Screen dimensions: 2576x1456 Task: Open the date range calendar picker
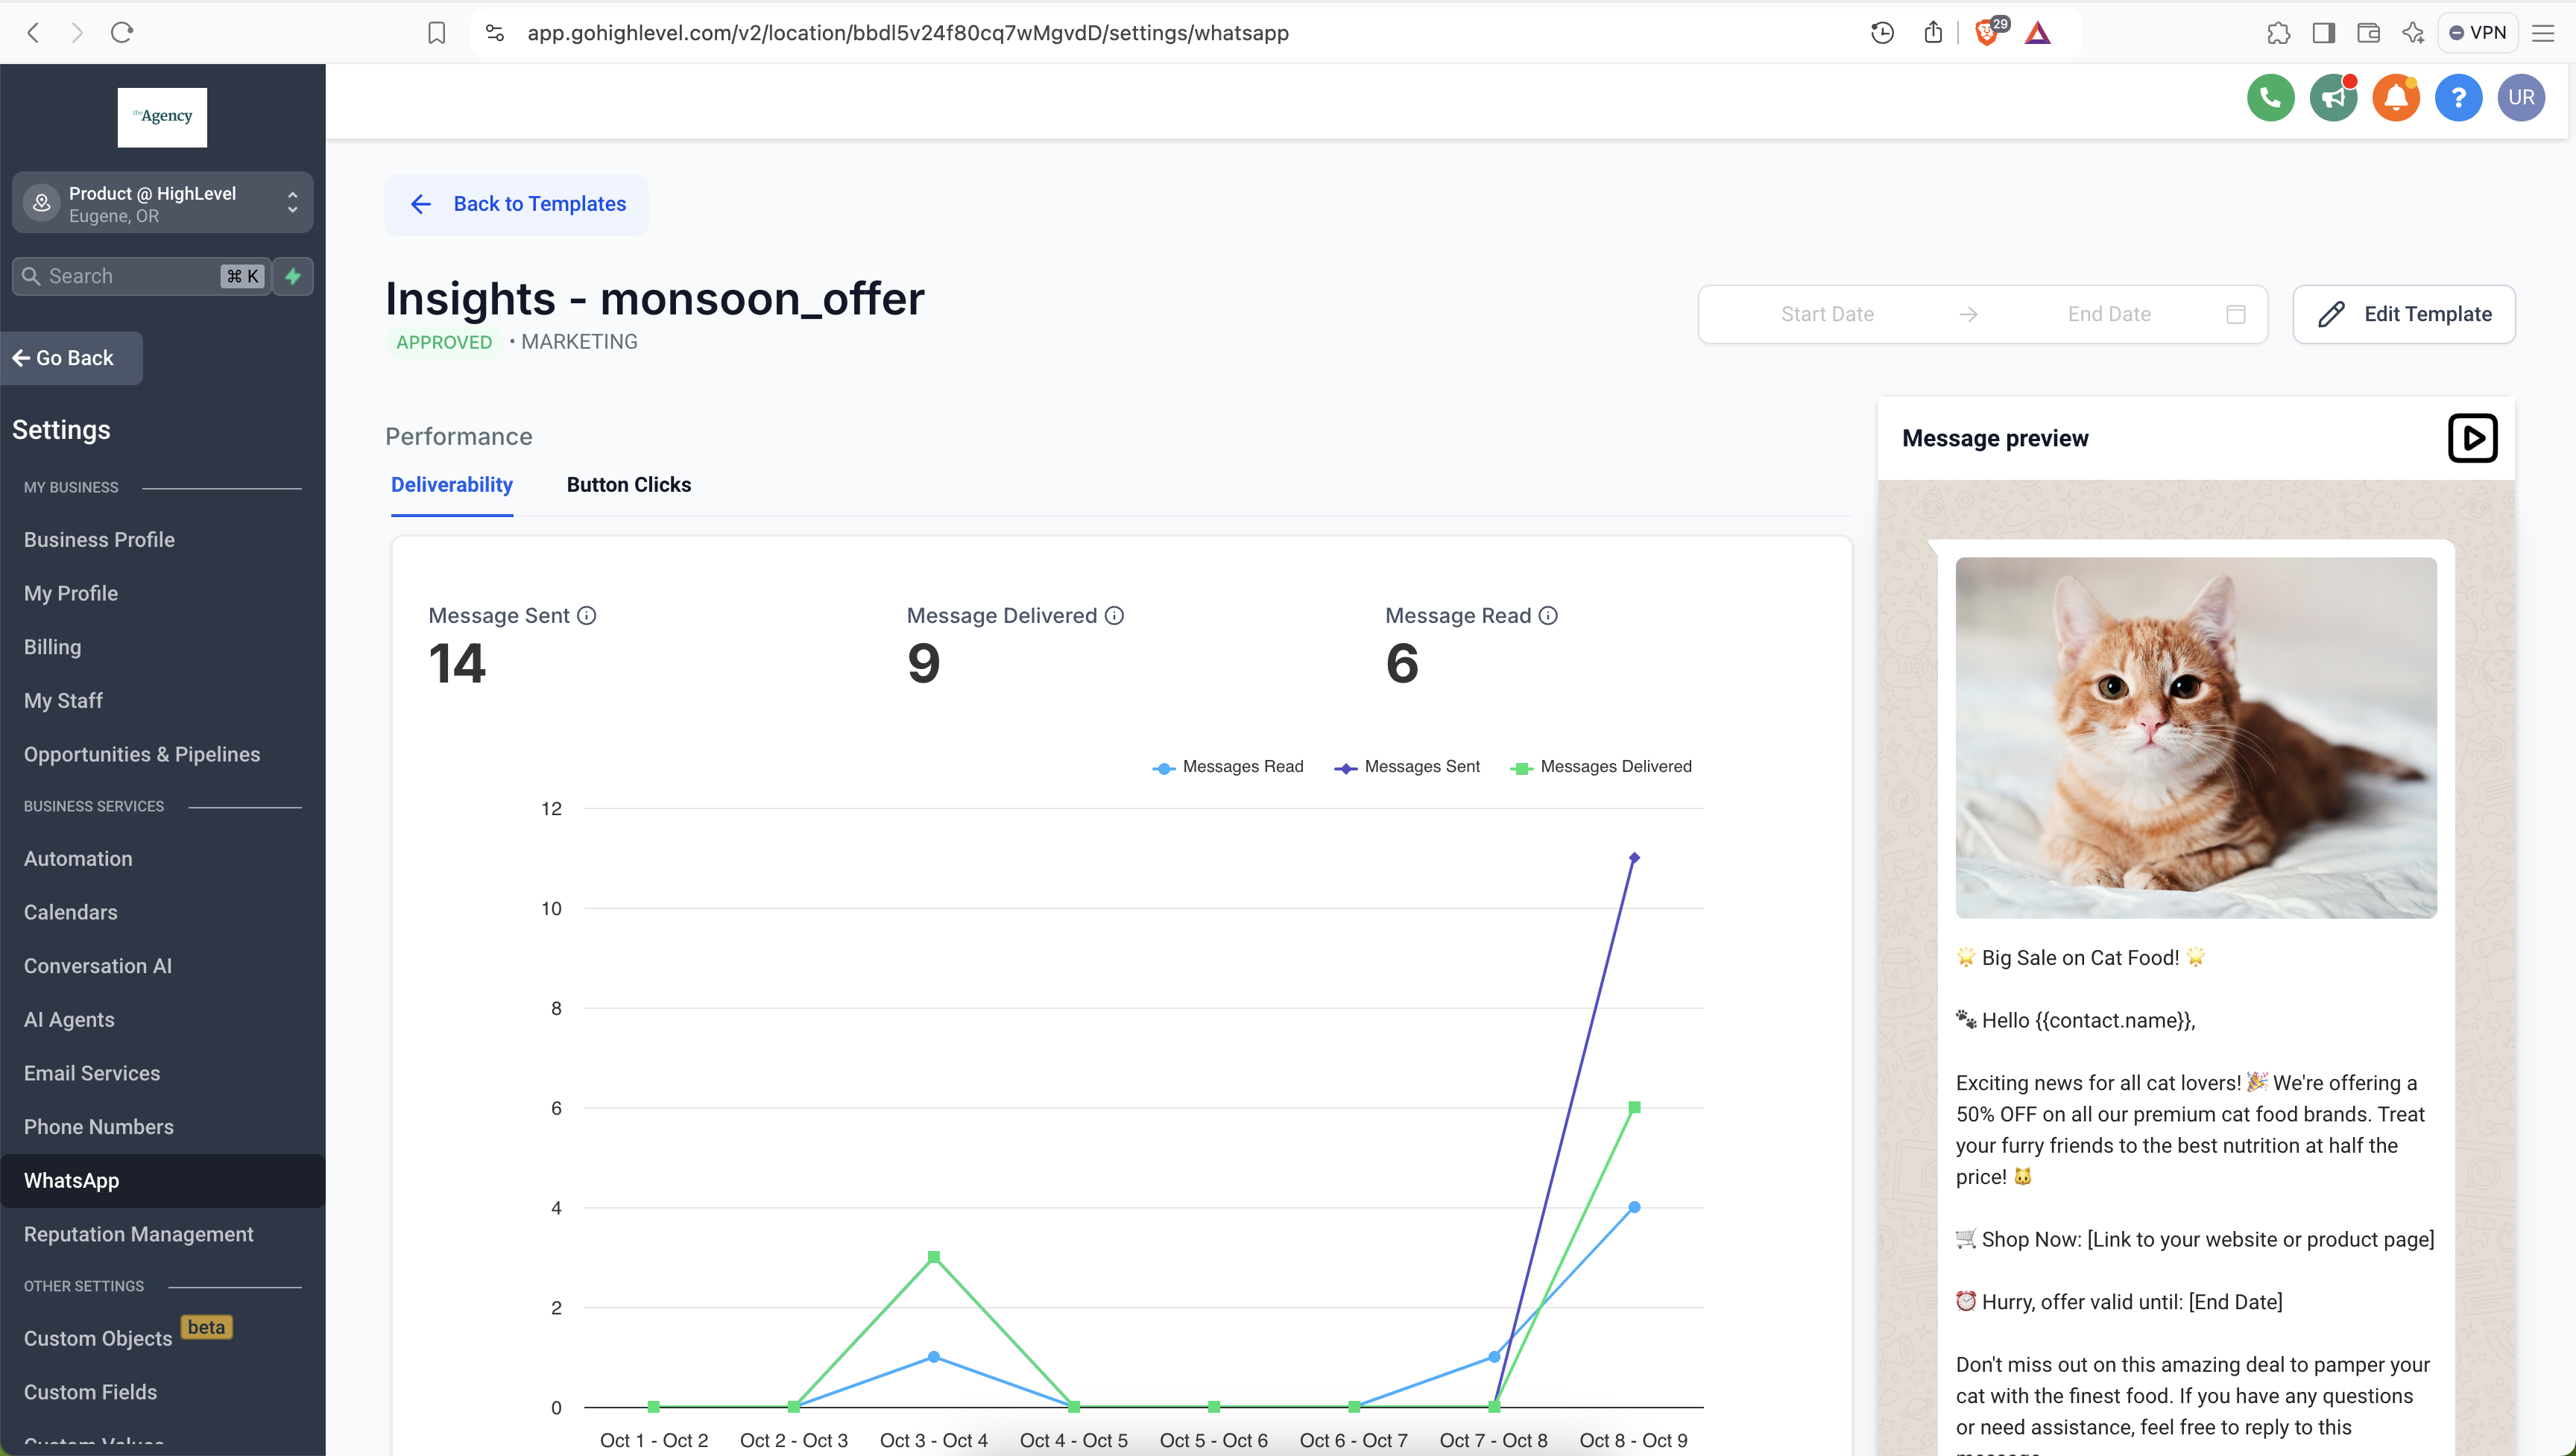click(2236, 314)
